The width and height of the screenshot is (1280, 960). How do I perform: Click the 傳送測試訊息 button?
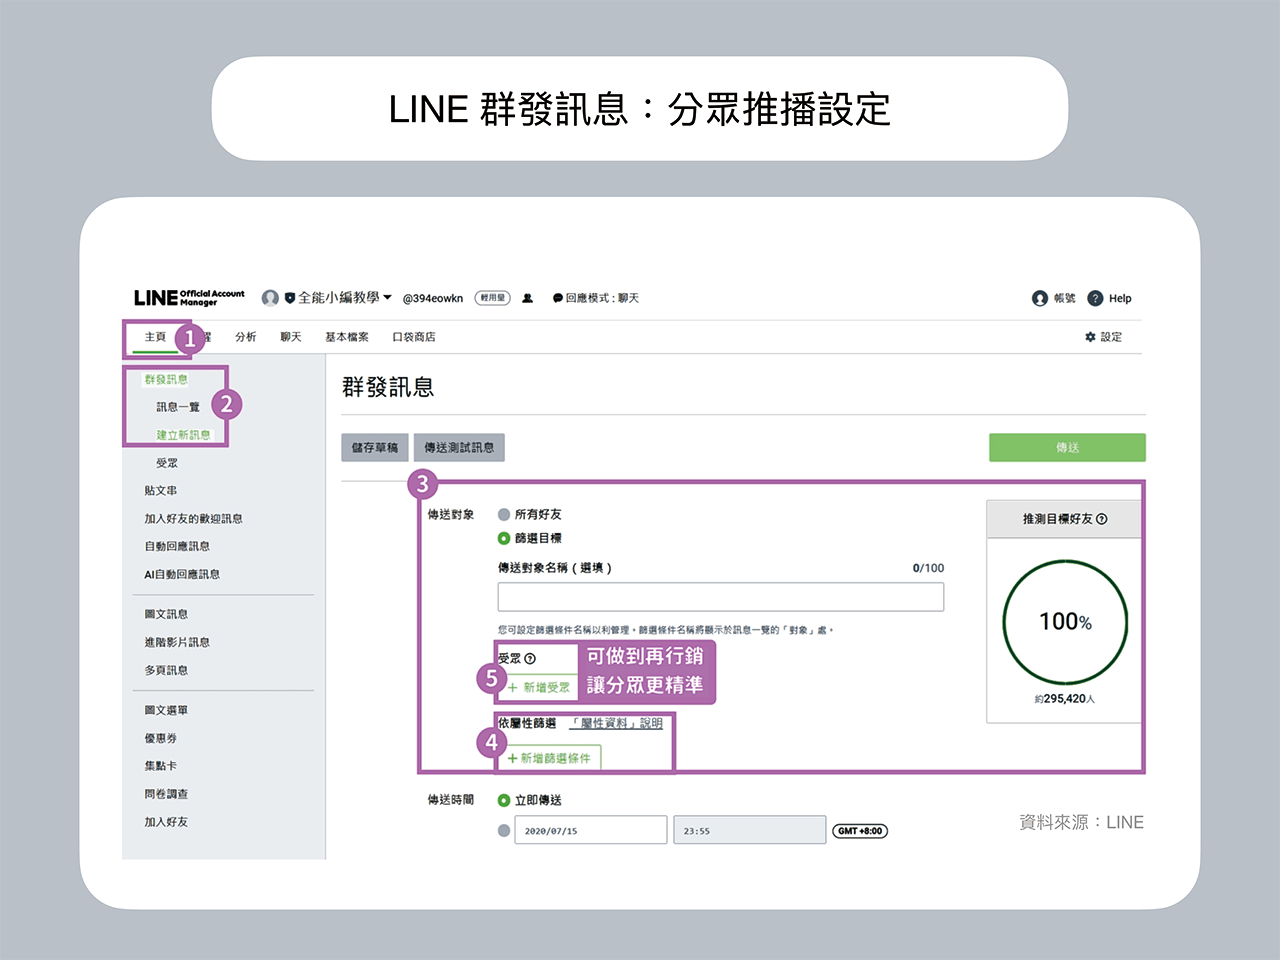coord(459,448)
